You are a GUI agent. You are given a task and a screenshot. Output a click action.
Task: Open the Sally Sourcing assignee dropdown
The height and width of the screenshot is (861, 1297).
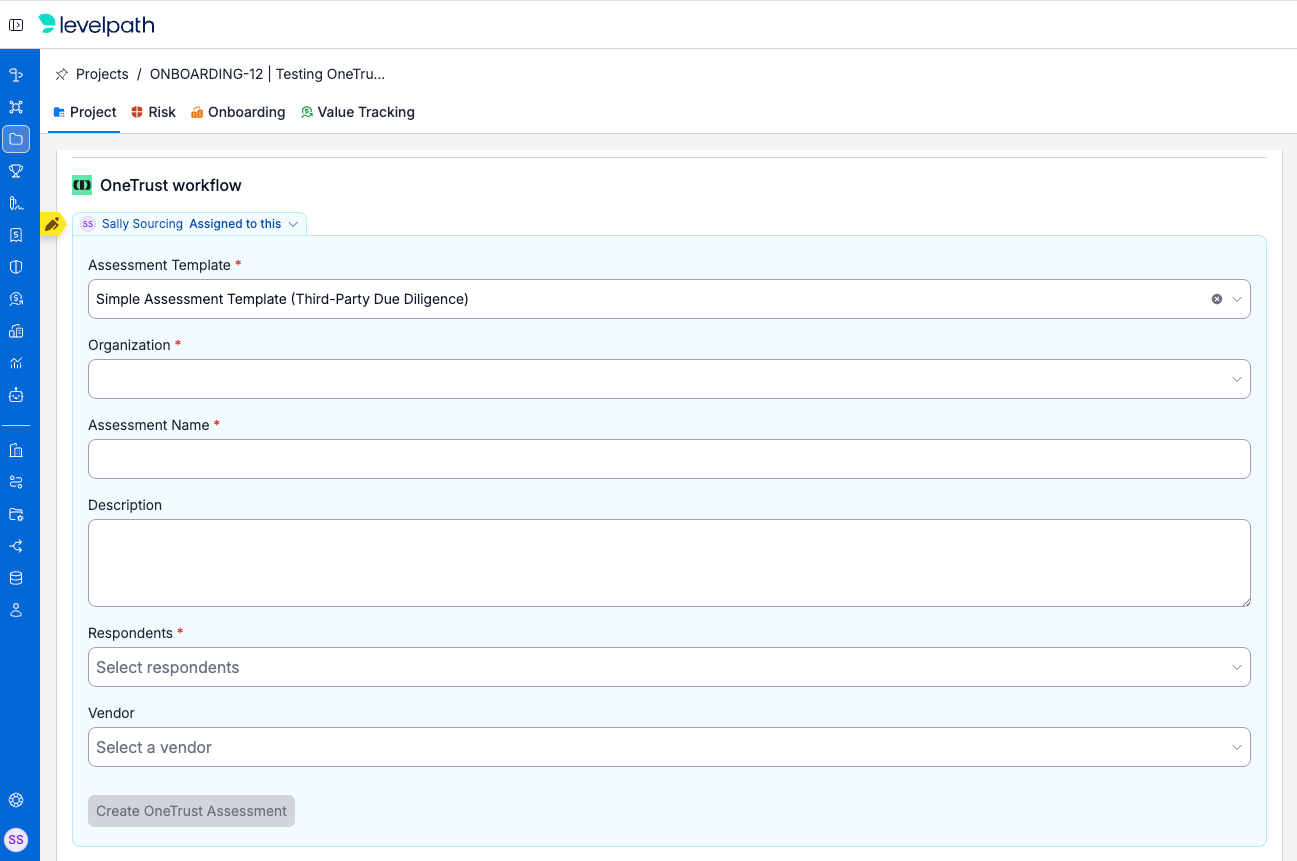coord(190,224)
